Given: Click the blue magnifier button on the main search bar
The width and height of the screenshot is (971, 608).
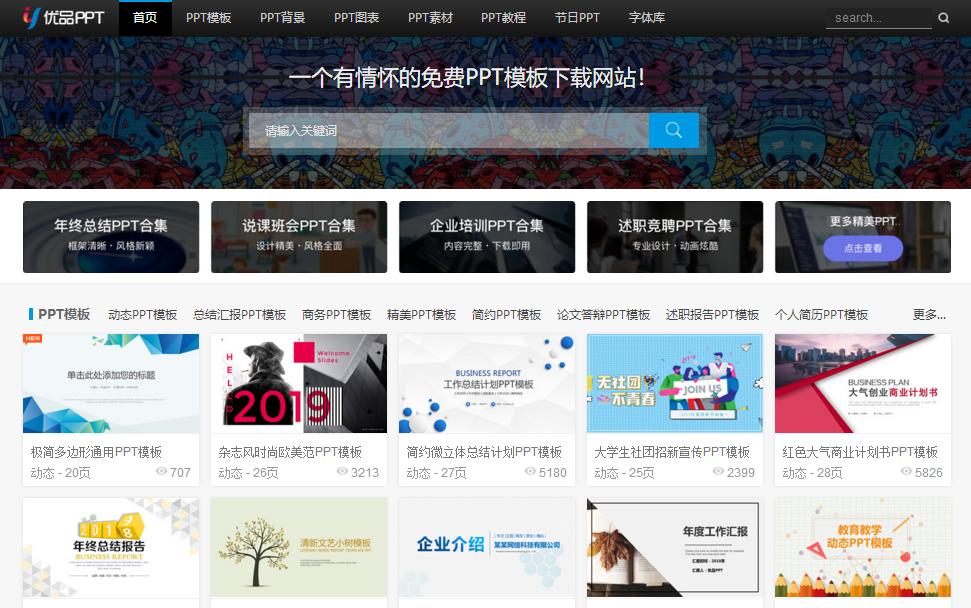Looking at the screenshot, I should (x=674, y=130).
